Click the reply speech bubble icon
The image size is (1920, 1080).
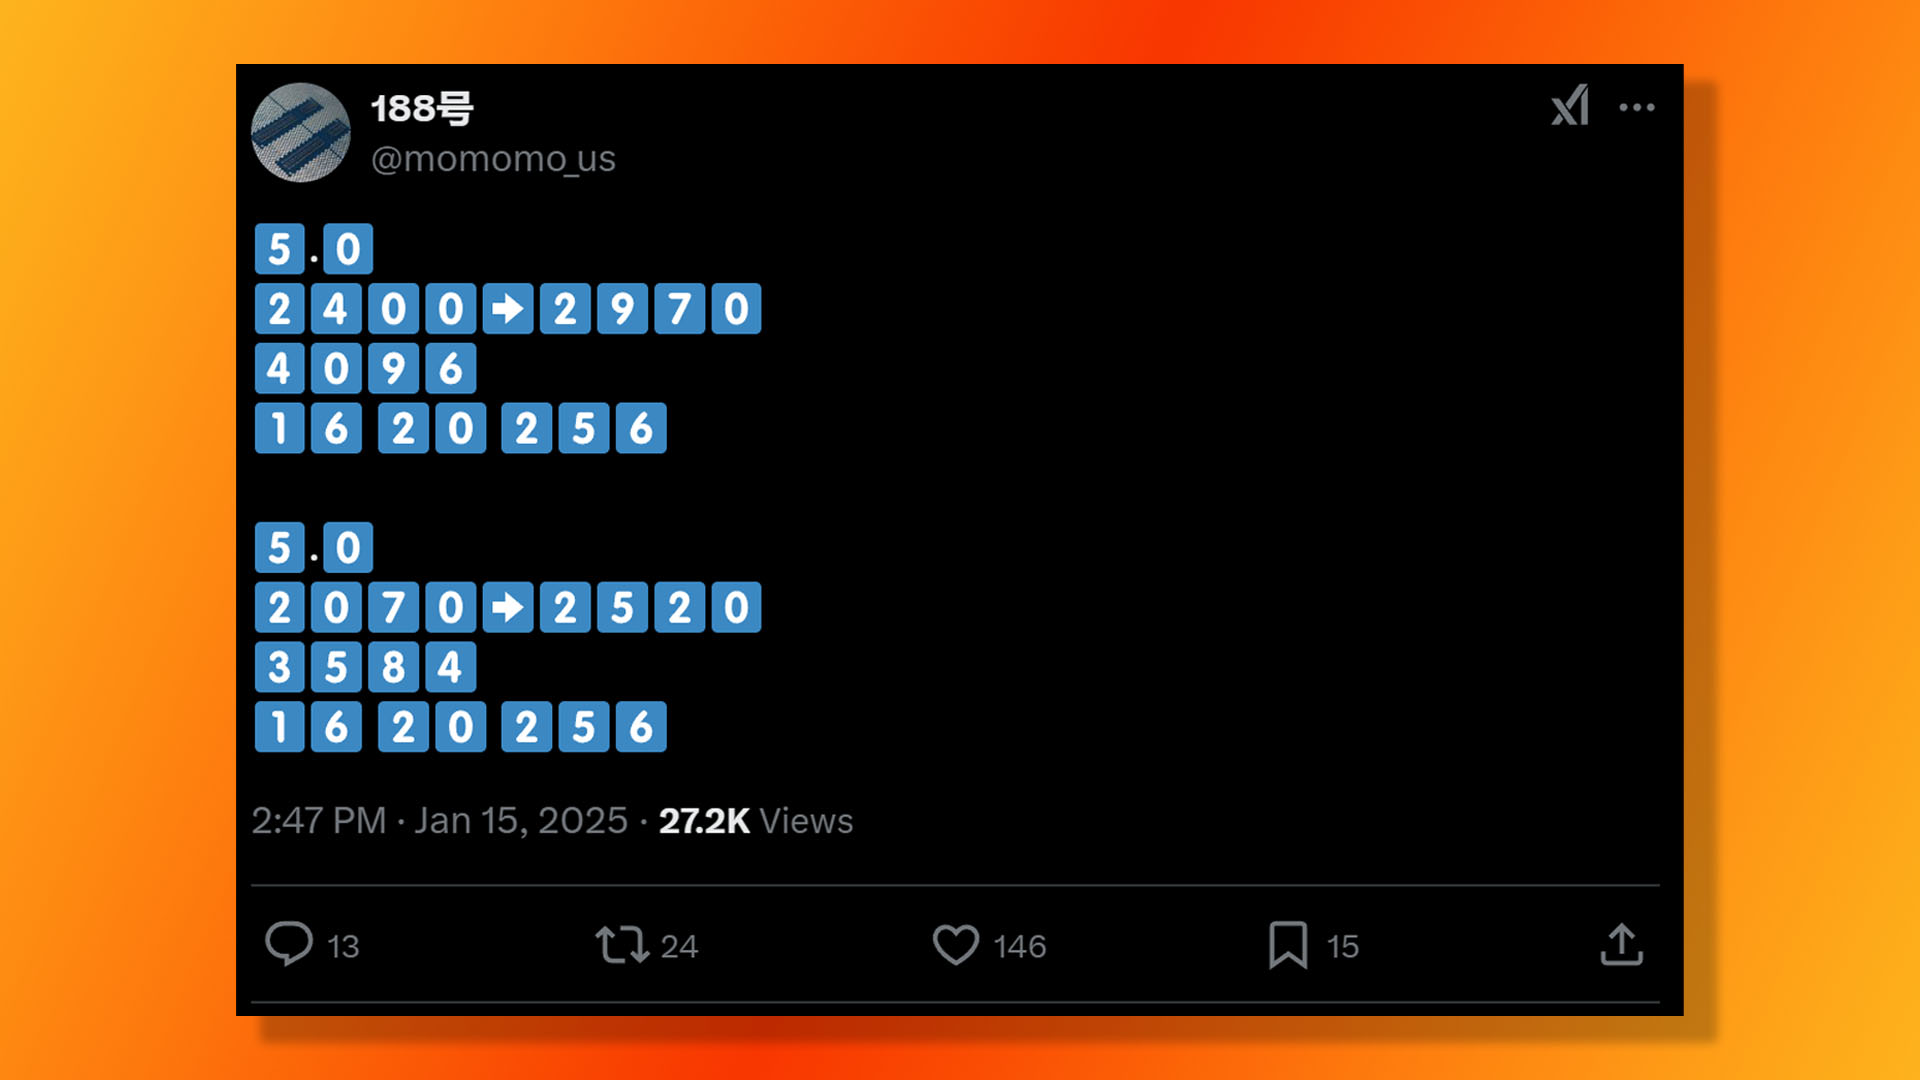point(289,944)
